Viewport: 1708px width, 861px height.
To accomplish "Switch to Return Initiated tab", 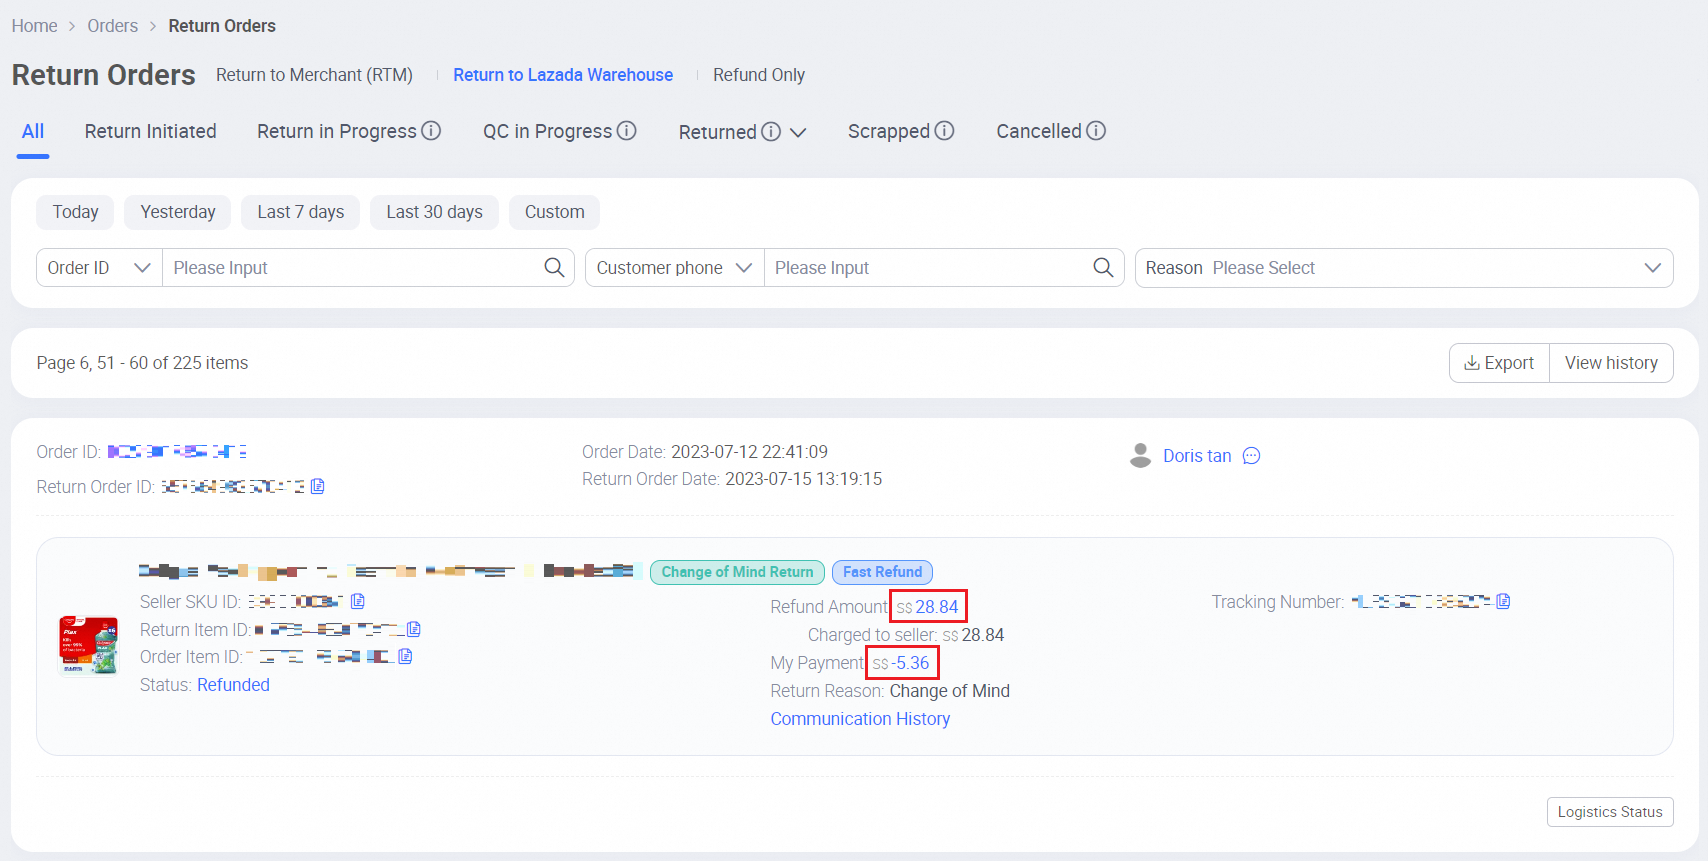I will tap(150, 131).
